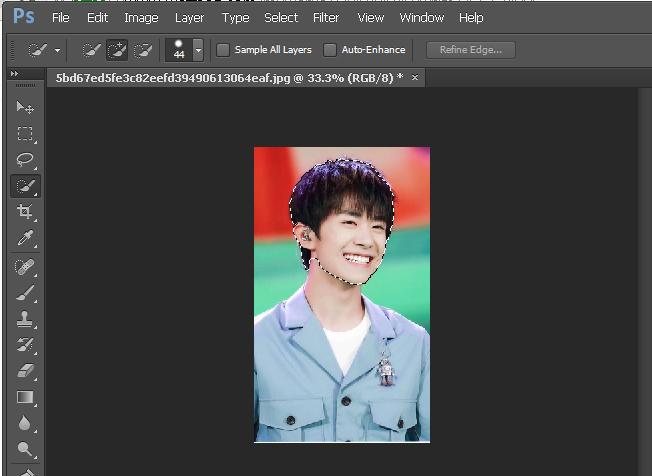This screenshot has width=652, height=476.
Task: Select the Gradient tool
Action: (25, 397)
